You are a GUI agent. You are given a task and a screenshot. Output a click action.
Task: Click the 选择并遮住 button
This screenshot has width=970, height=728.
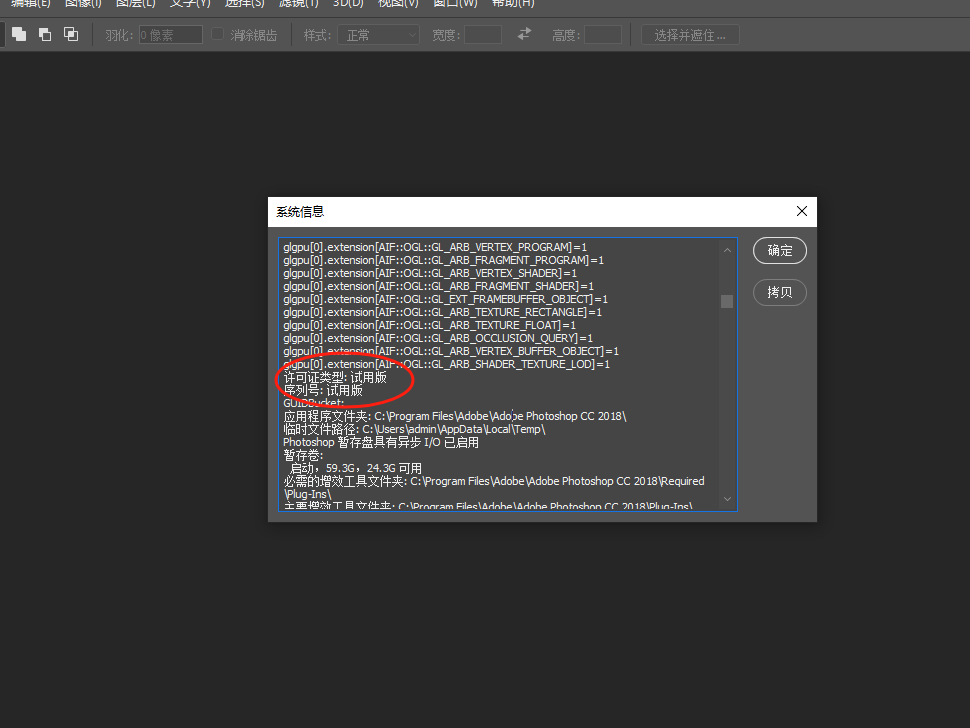690,35
